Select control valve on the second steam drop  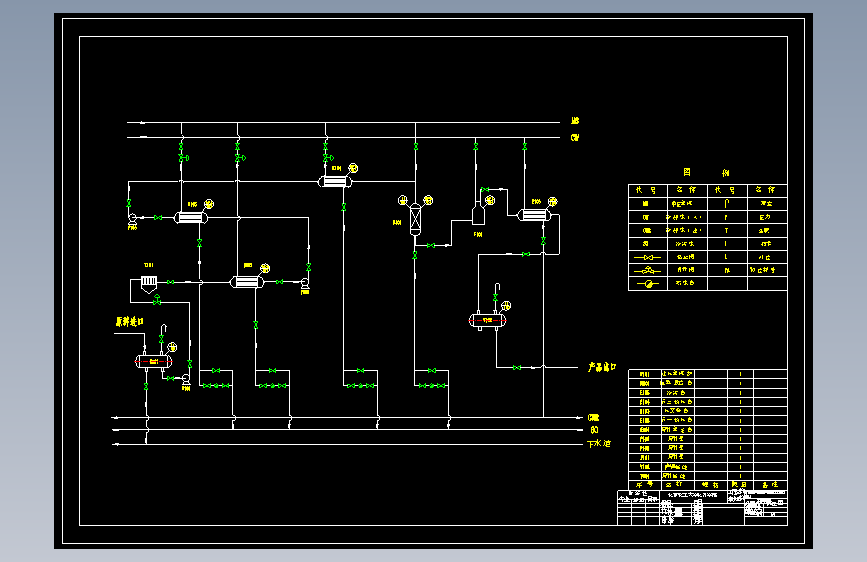tap(240, 158)
